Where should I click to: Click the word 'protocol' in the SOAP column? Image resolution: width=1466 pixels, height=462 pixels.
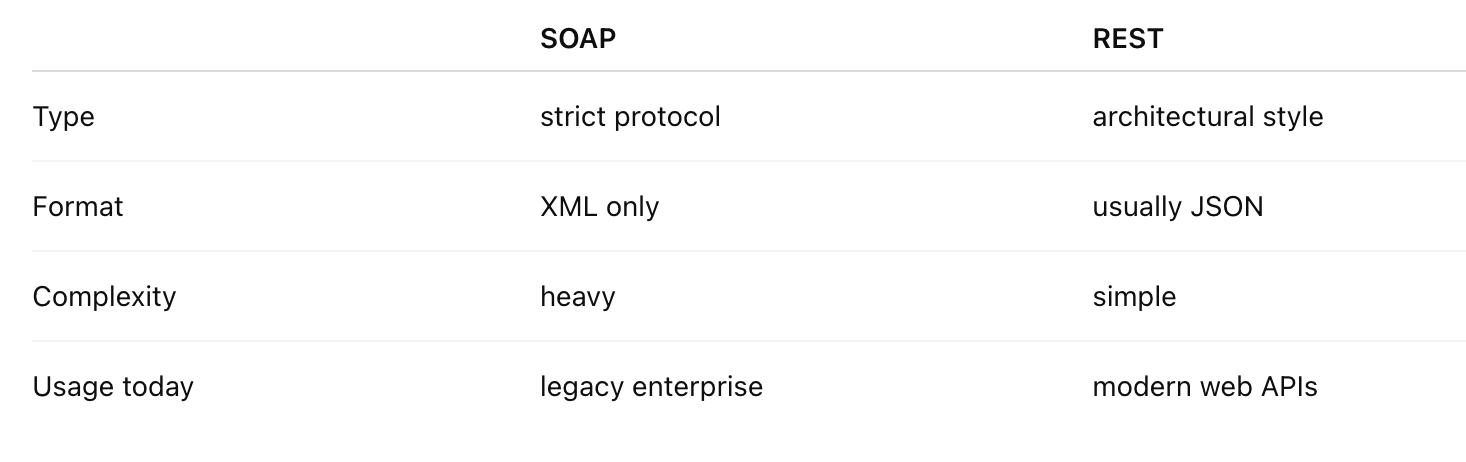click(667, 117)
